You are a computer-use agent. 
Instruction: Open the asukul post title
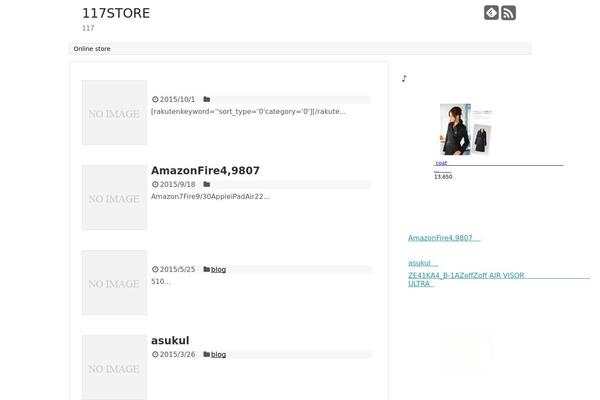click(170, 340)
